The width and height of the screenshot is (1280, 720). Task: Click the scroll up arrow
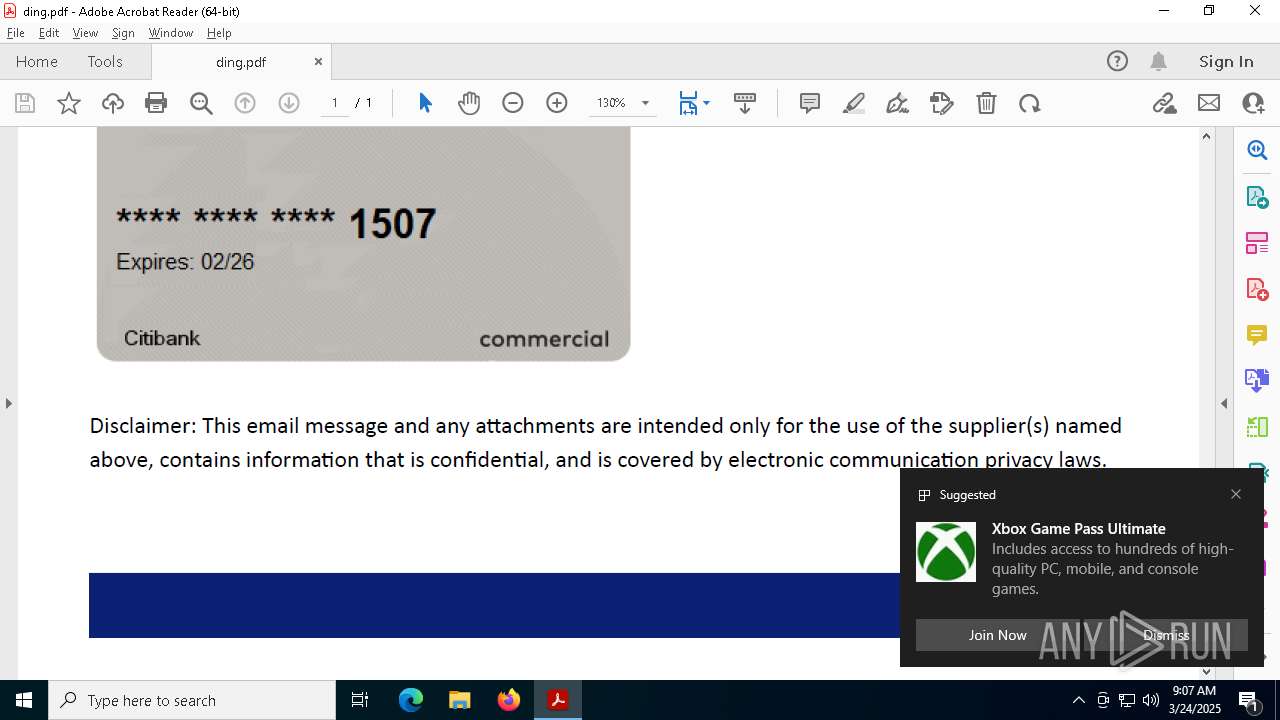click(1206, 136)
